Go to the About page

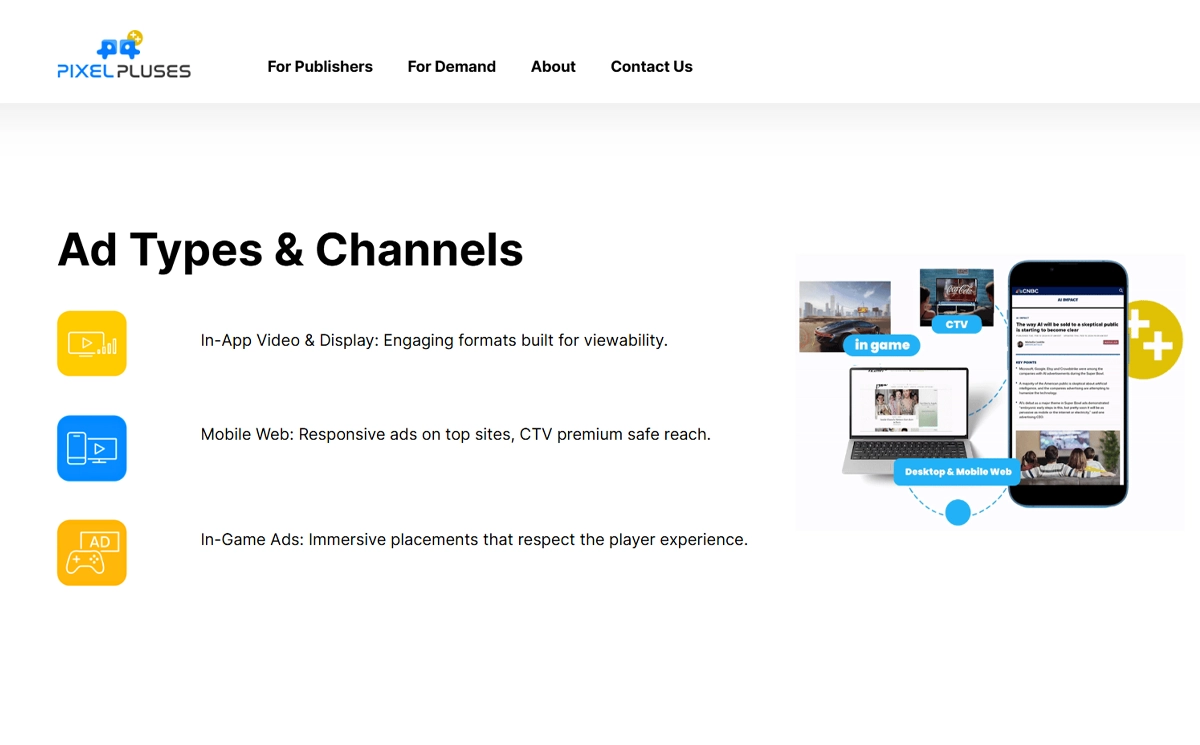click(x=553, y=67)
